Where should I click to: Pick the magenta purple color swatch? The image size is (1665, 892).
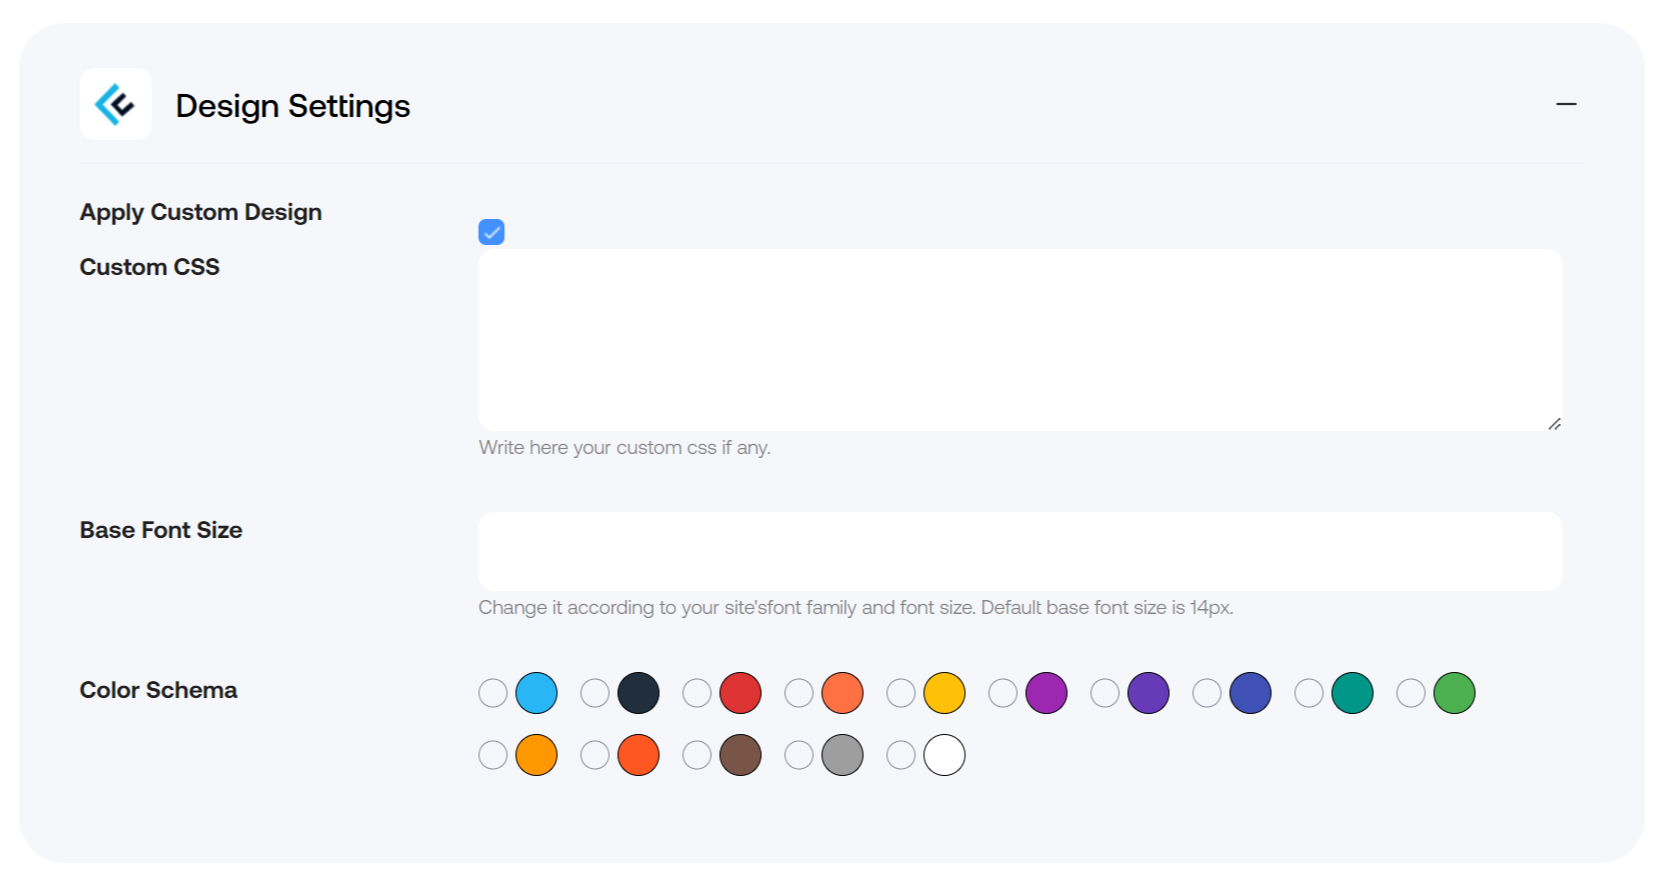tap(1046, 693)
